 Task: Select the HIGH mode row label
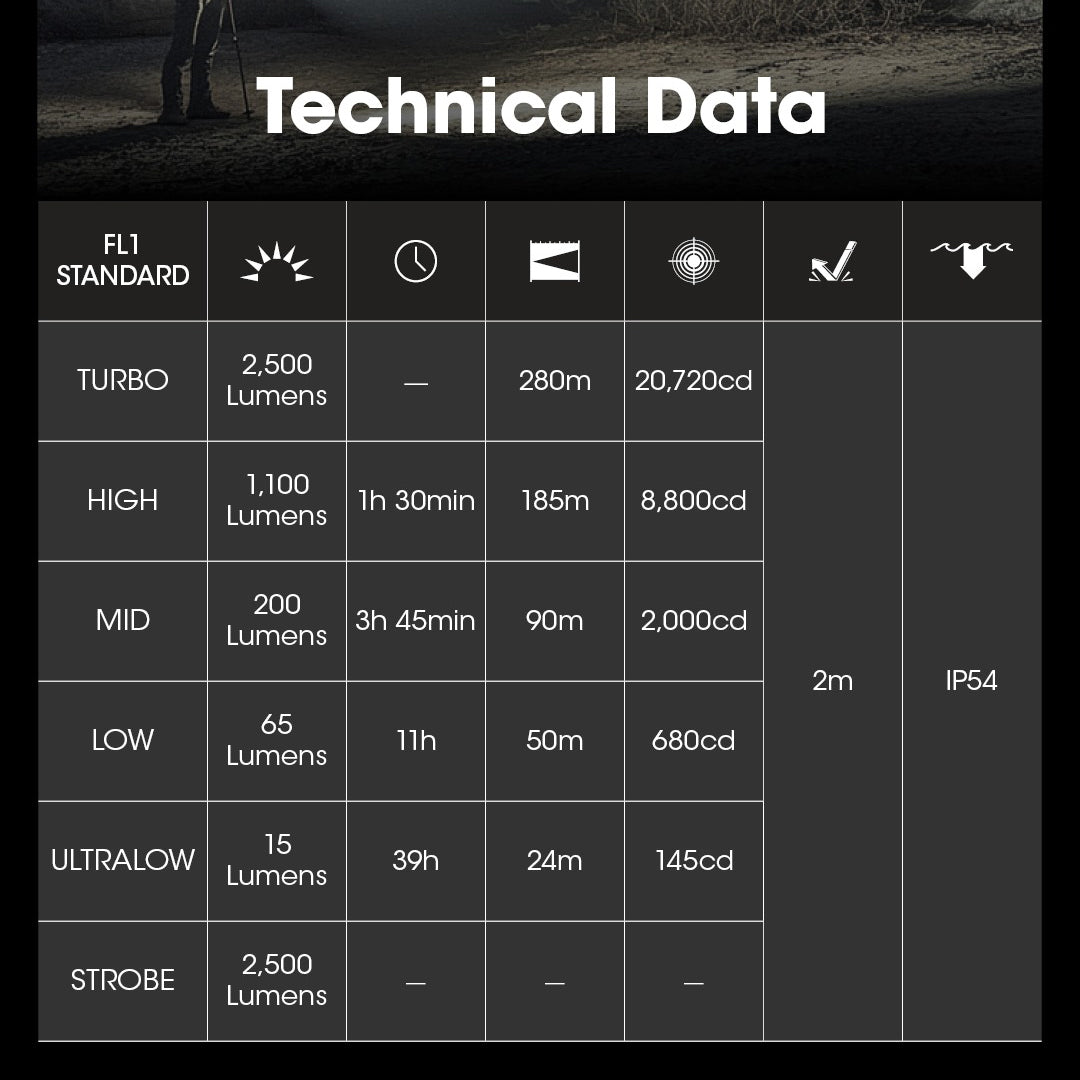(123, 500)
